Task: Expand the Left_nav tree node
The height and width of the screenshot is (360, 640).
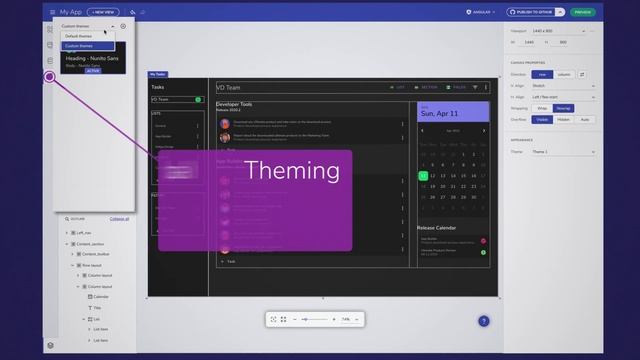Action: (67, 233)
